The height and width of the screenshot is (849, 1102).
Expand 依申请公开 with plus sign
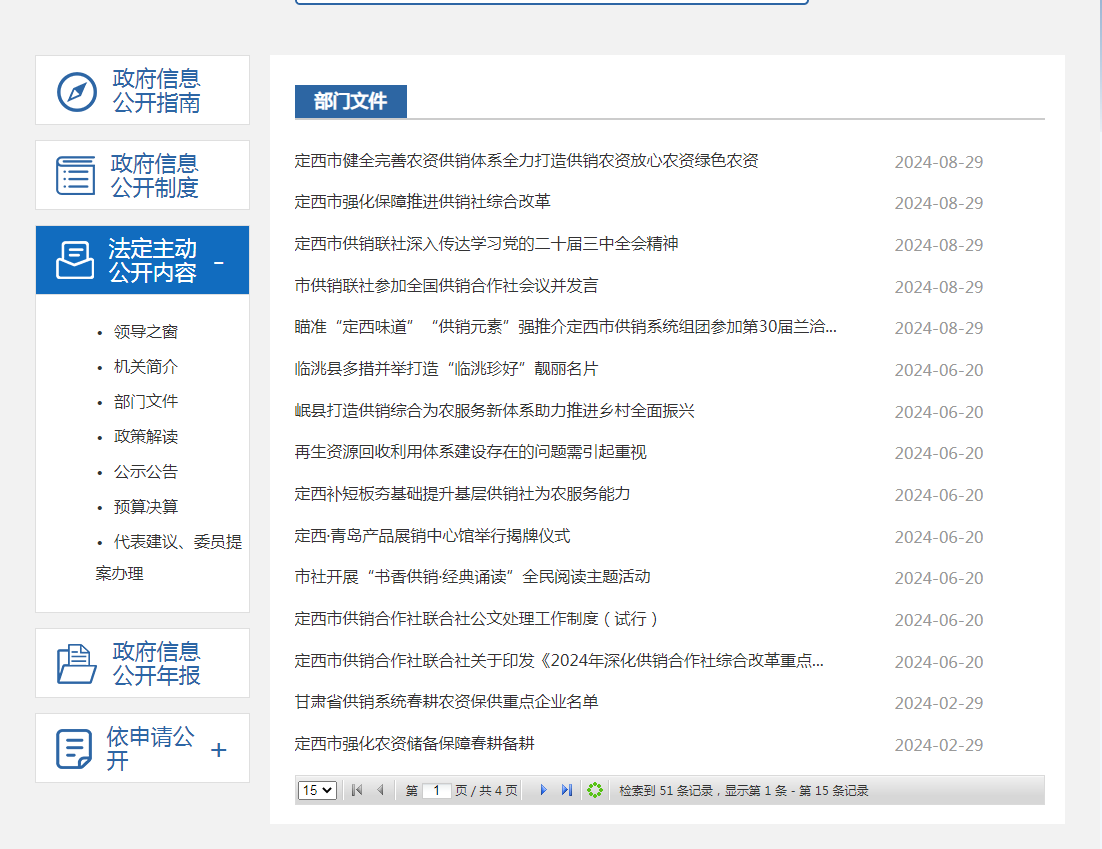[219, 750]
